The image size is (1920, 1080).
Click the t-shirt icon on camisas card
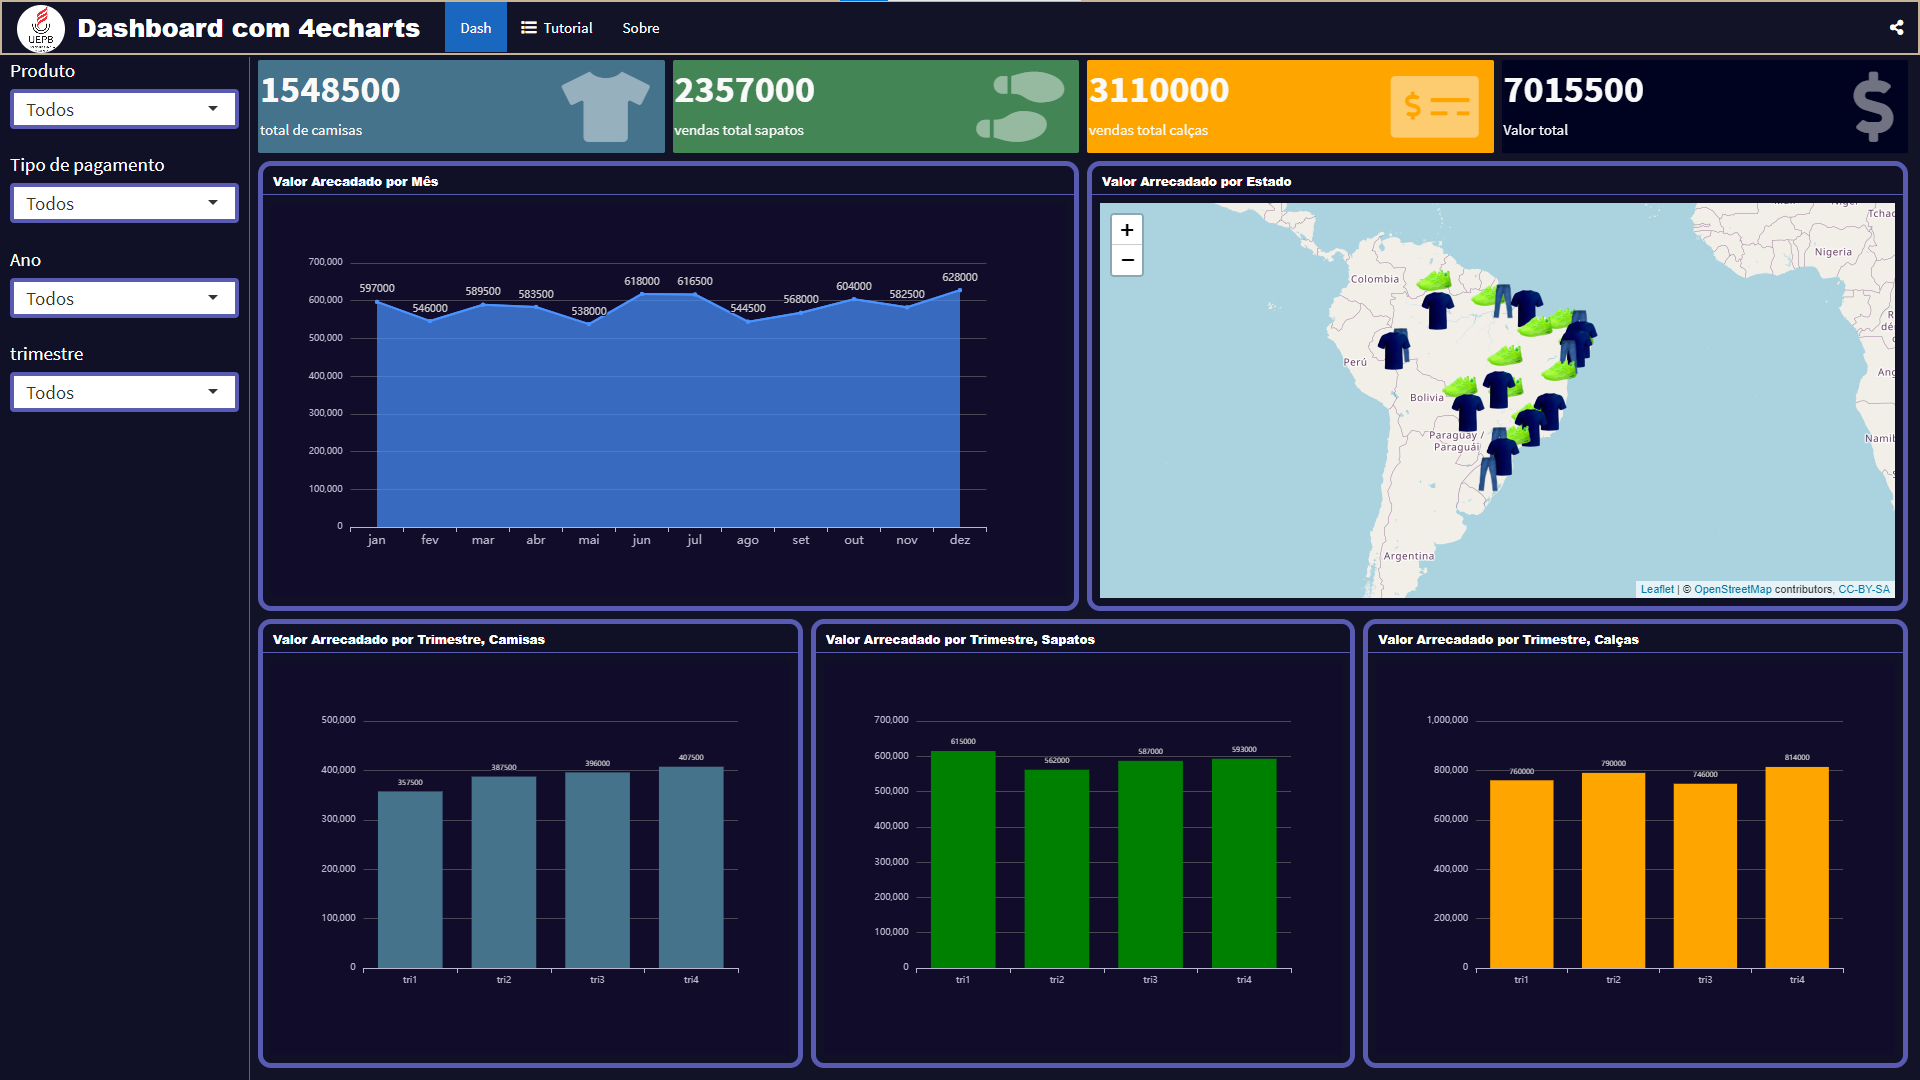point(605,106)
